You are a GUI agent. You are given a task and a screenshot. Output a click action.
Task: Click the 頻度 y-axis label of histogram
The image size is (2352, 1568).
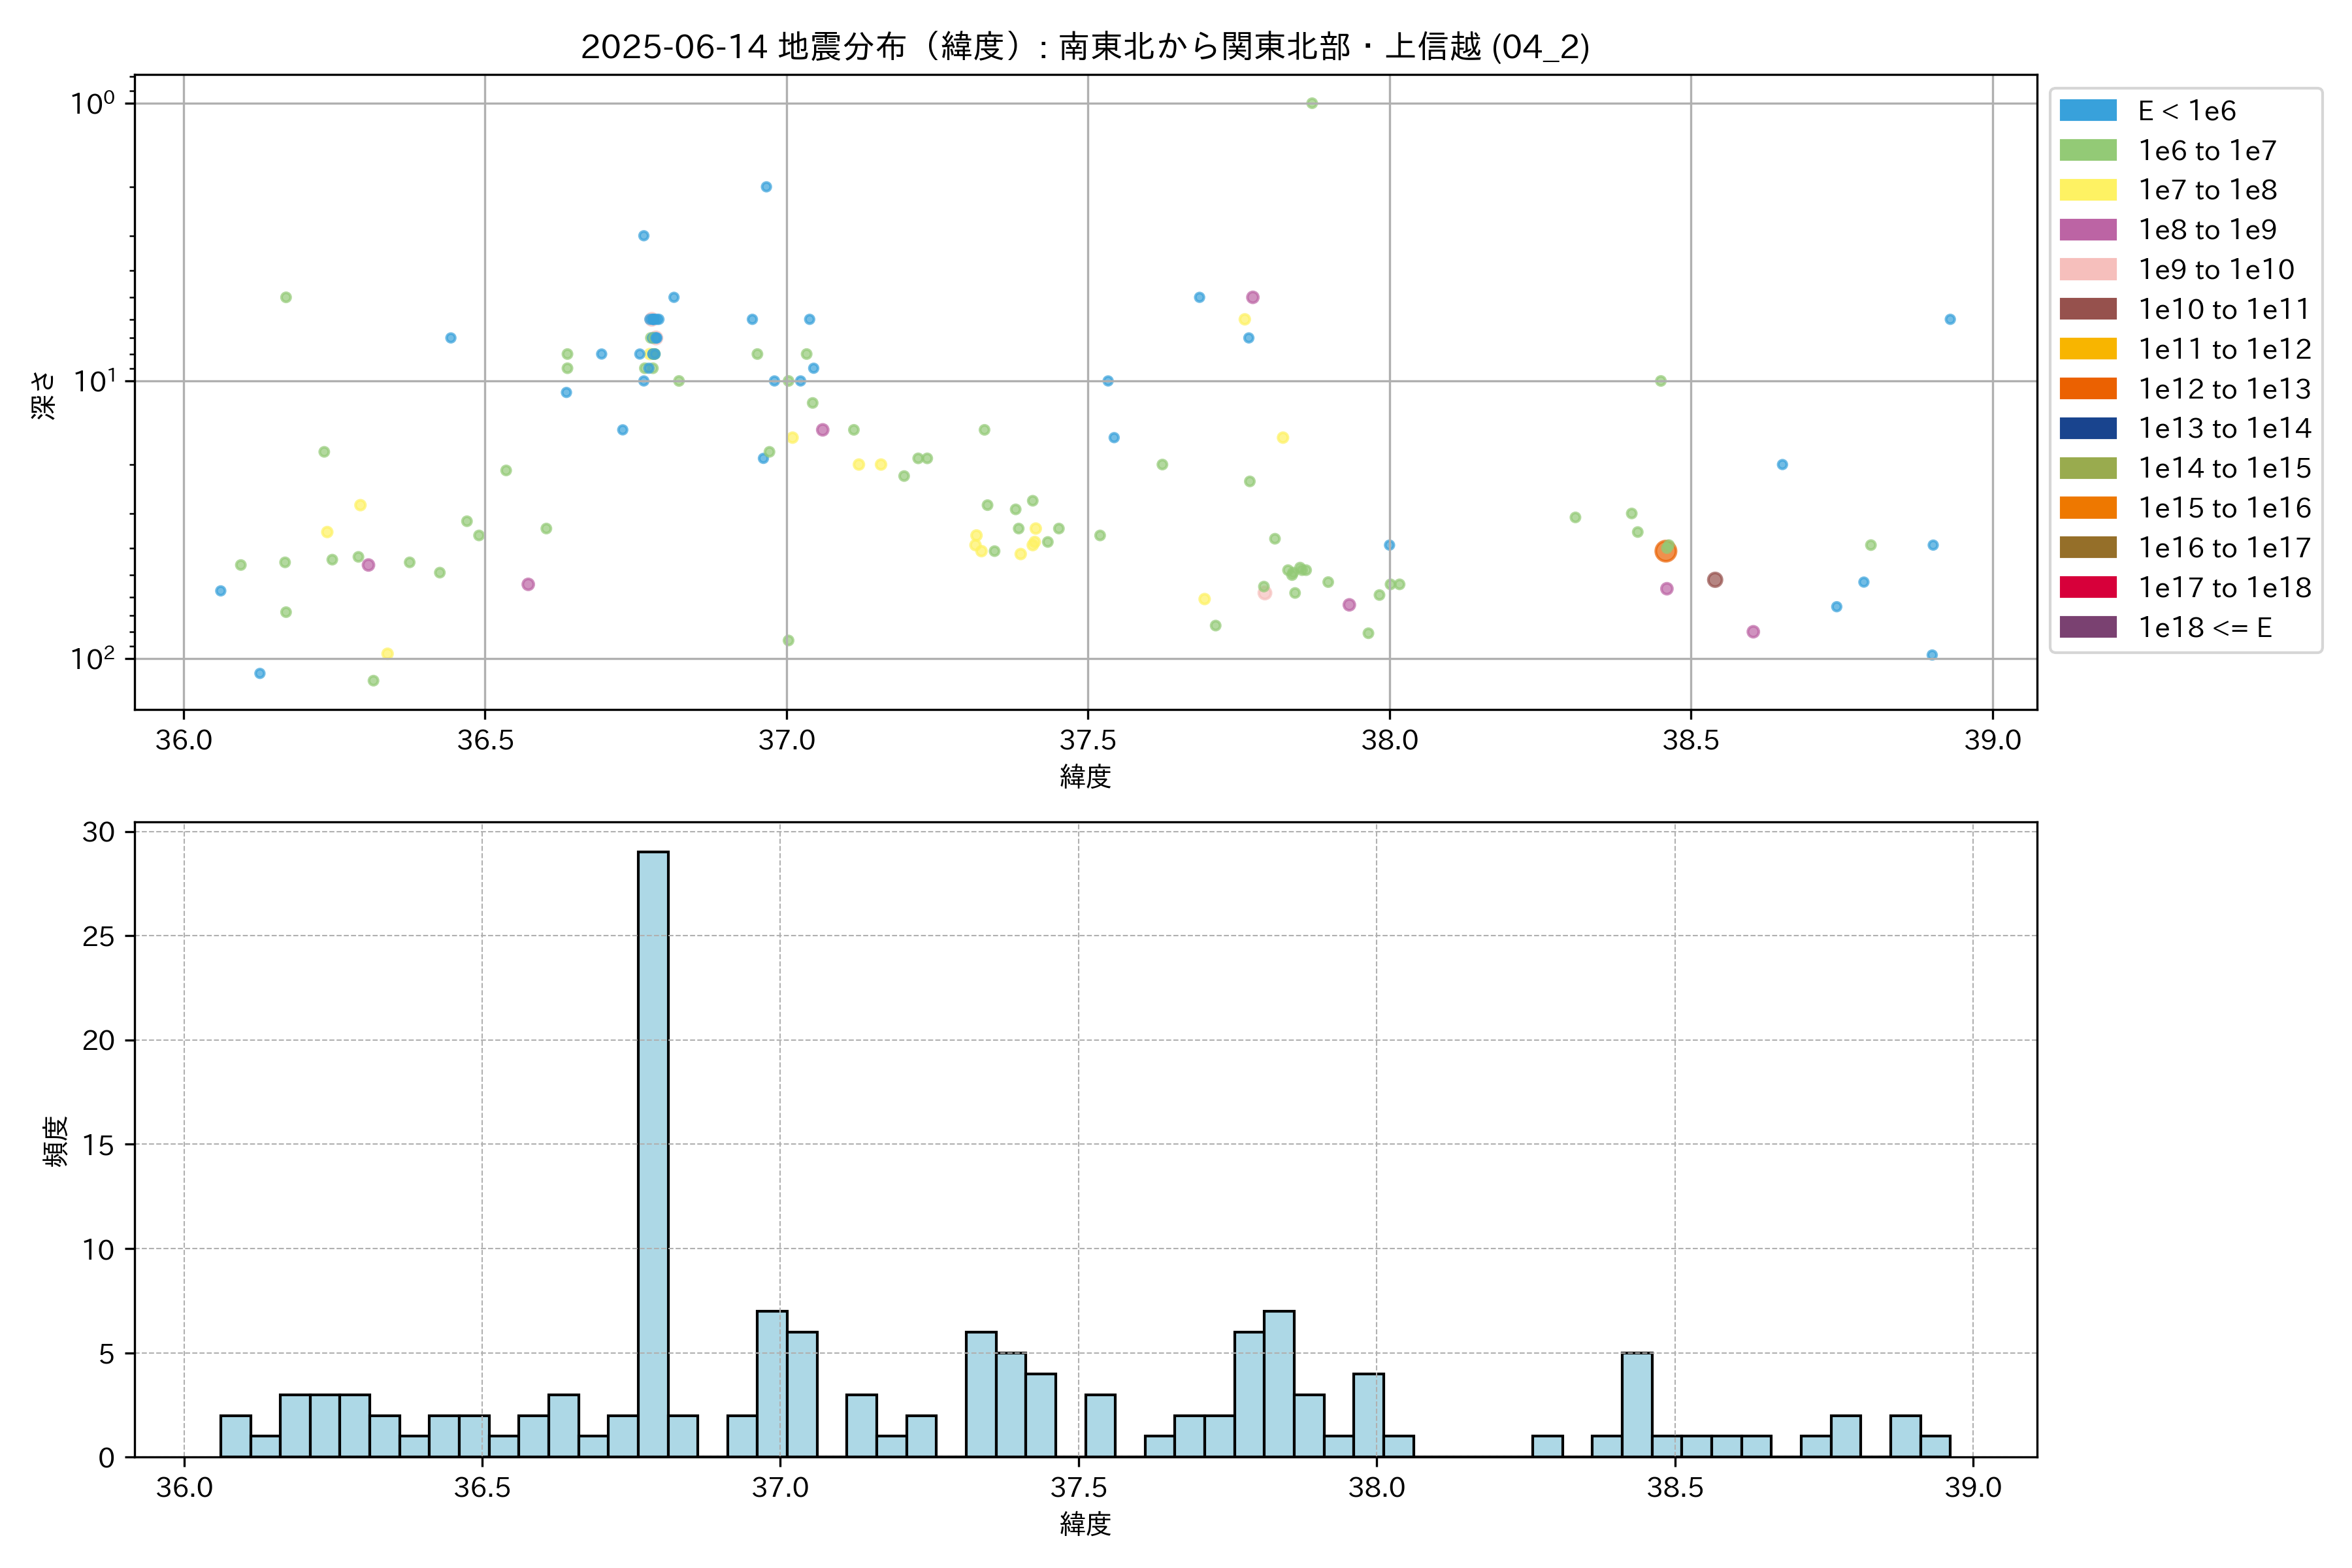(x=56, y=1141)
